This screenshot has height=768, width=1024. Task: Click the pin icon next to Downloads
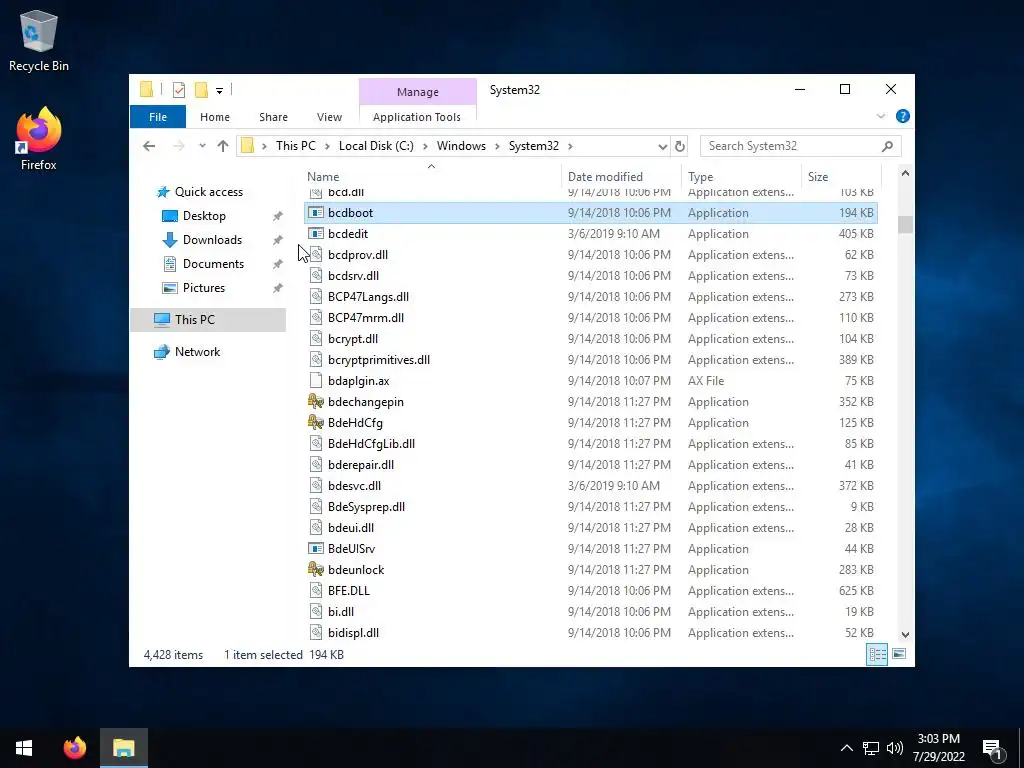tap(278, 240)
